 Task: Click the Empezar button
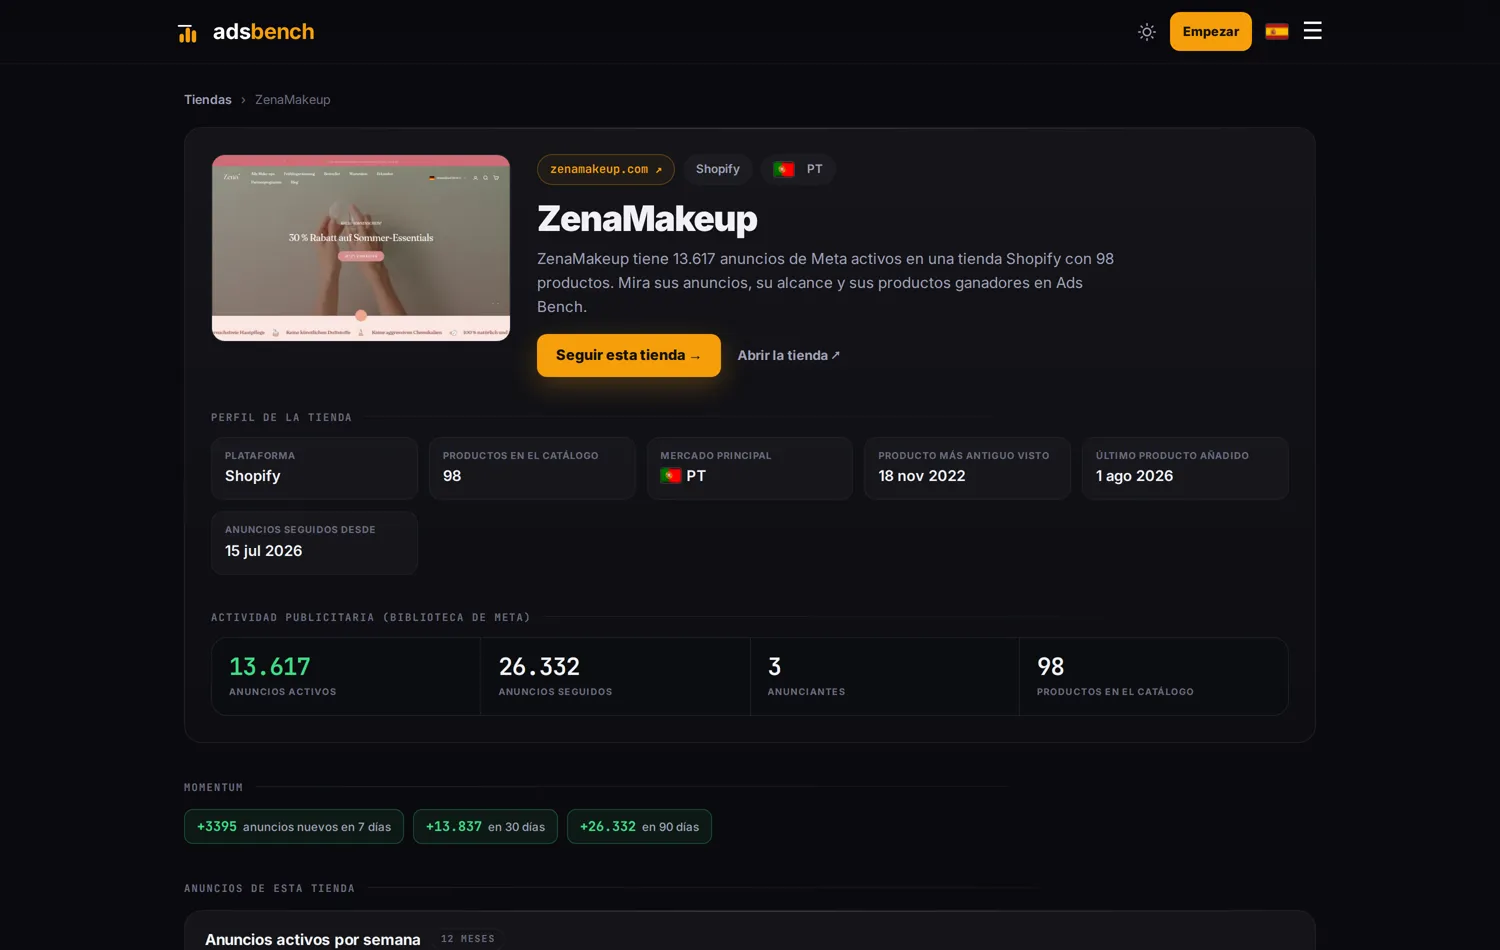[x=1211, y=32]
